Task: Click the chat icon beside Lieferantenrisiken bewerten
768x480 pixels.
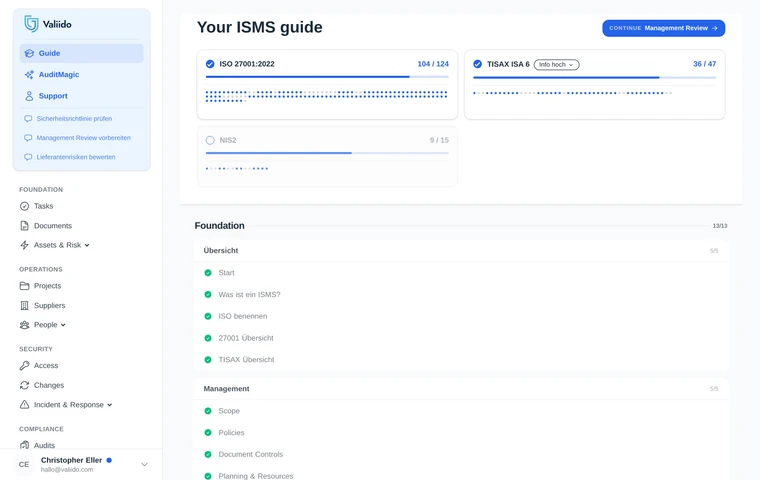Action: point(28,157)
